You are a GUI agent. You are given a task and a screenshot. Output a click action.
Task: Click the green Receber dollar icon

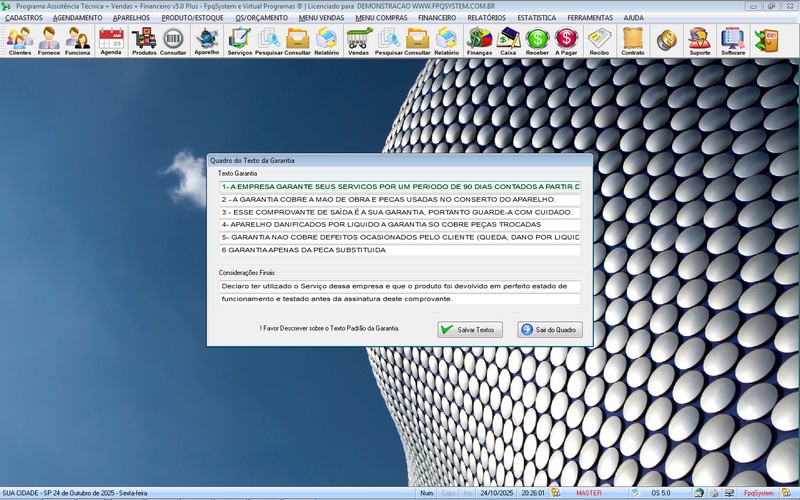[x=537, y=41]
